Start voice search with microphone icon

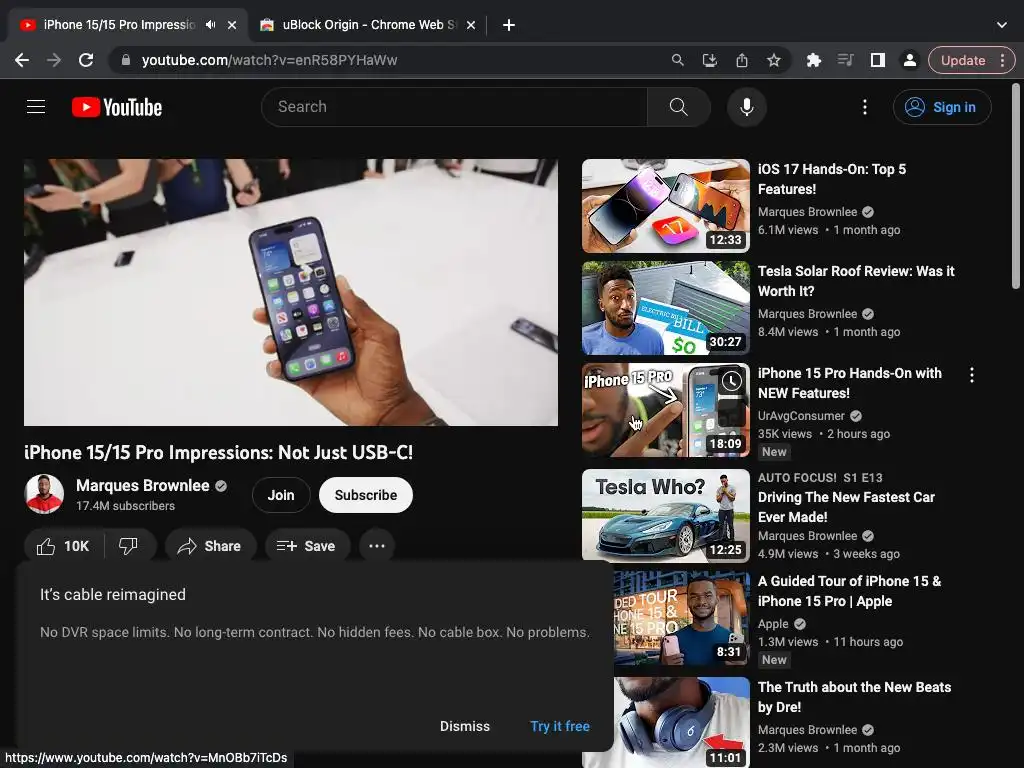point(746,106)
